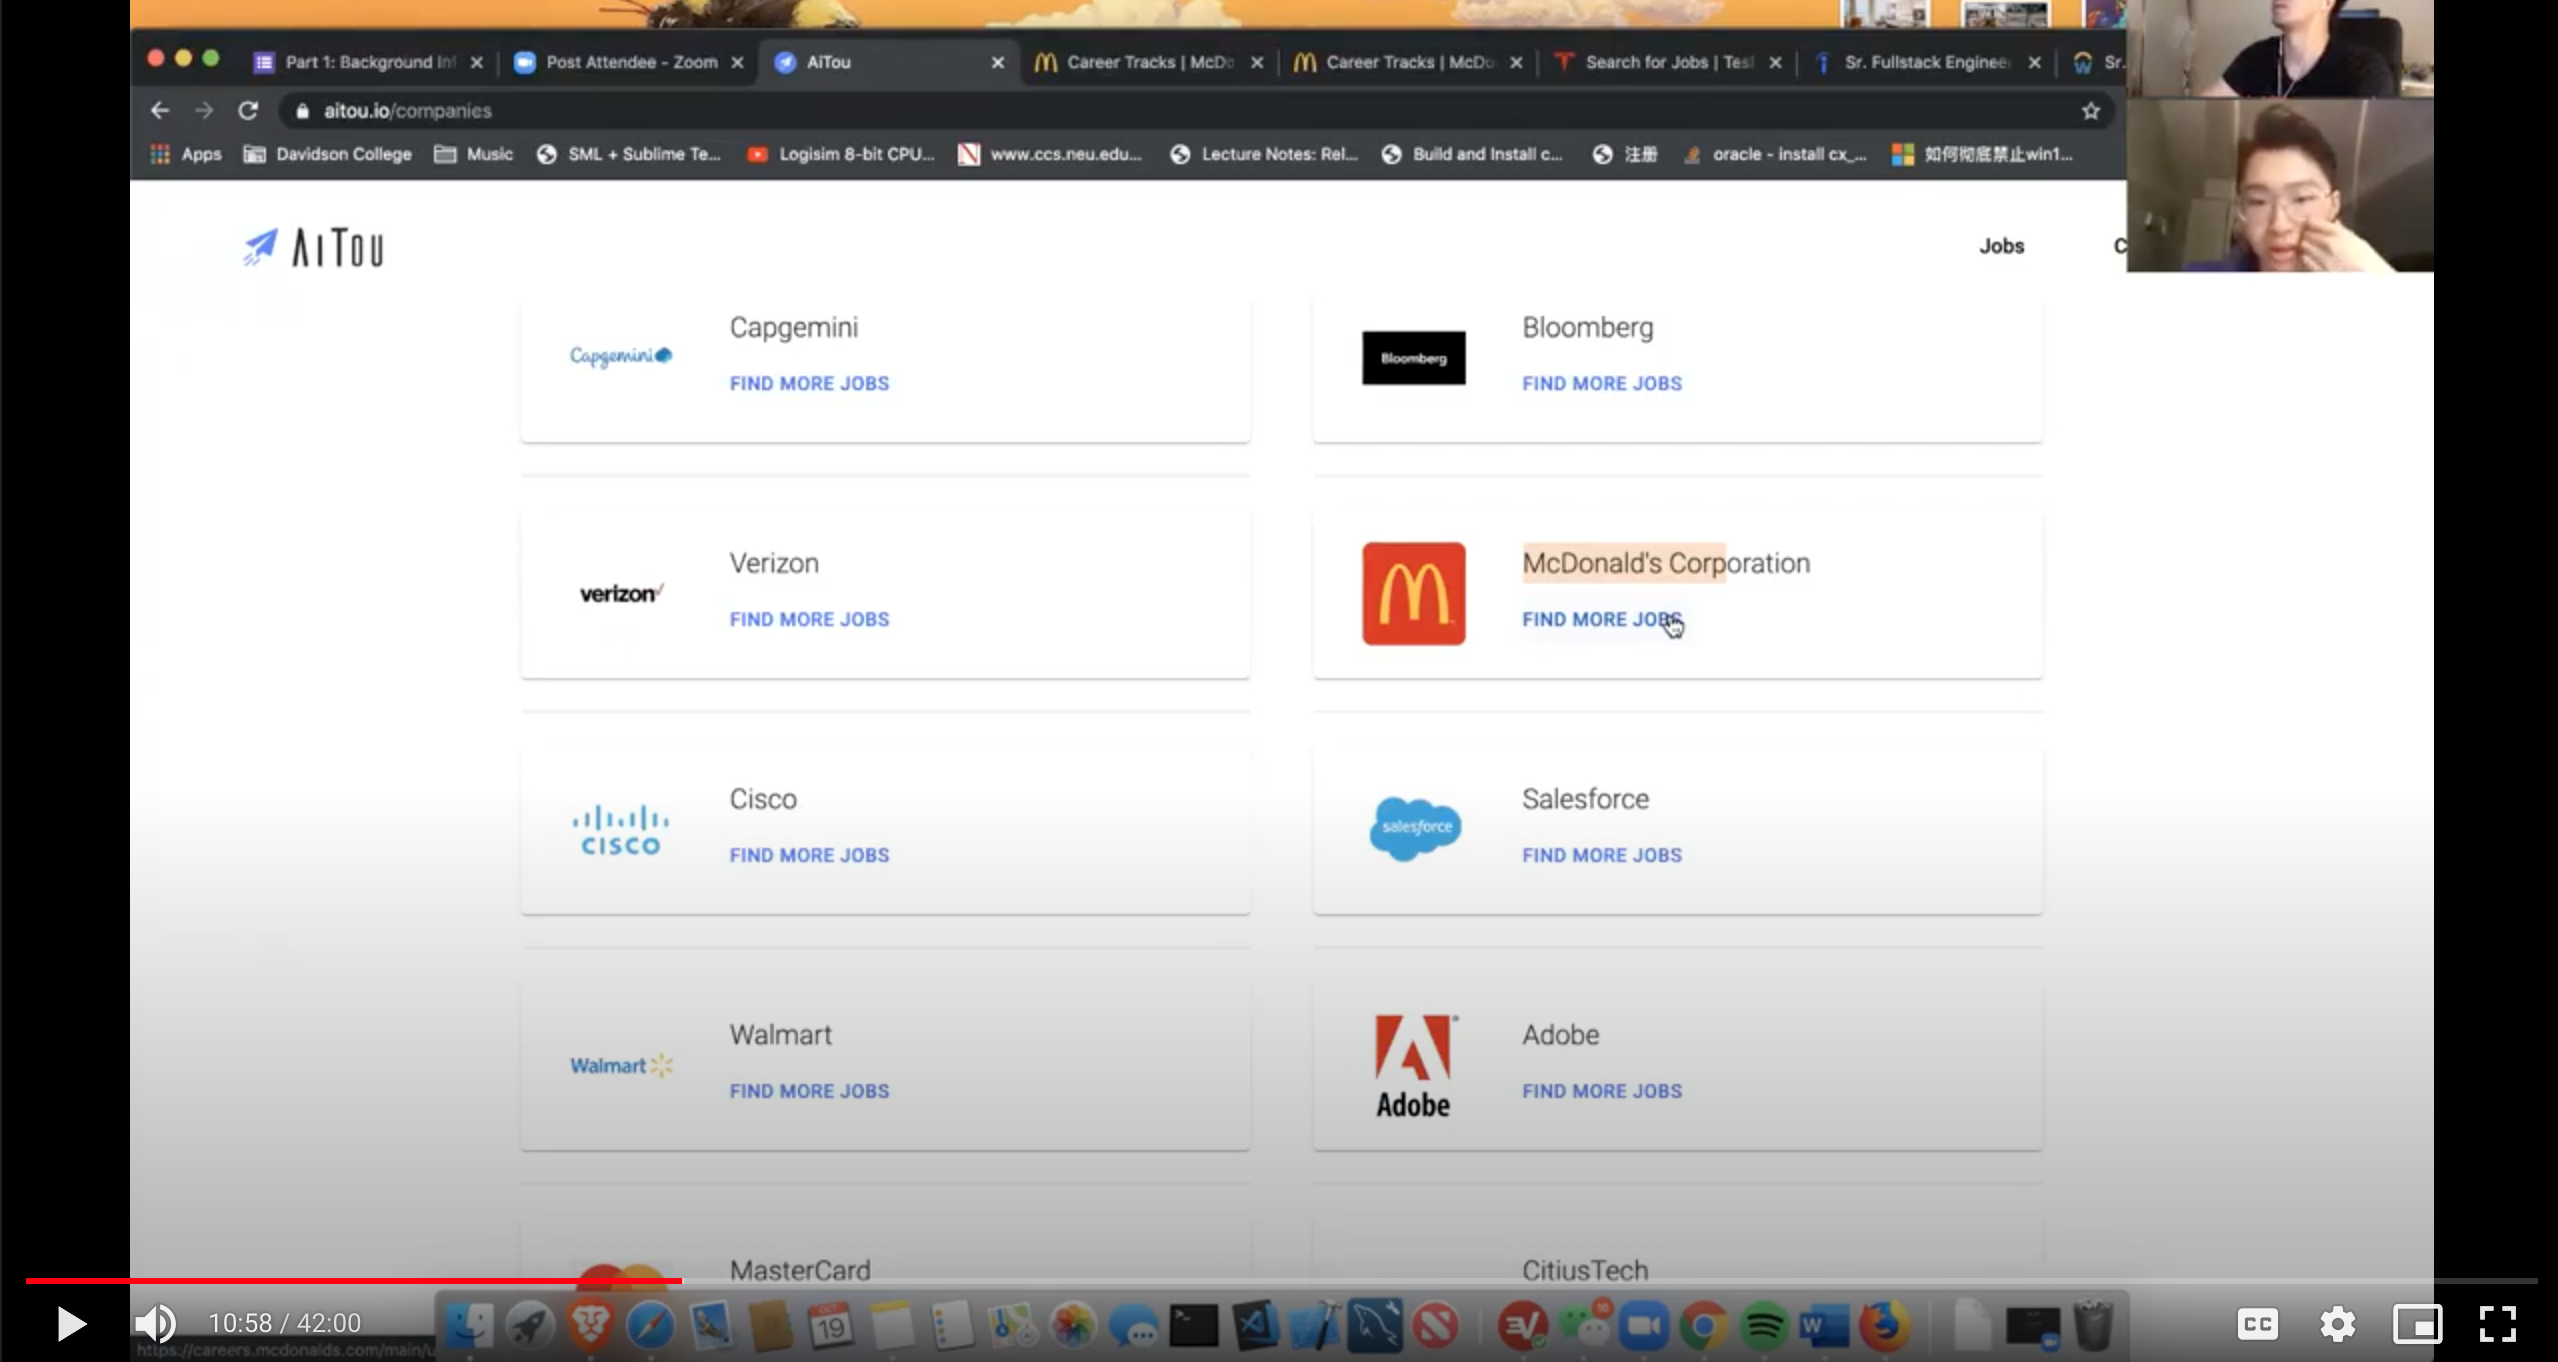This screenshot has width=2558, height=1362.
Task: Mute the video volume
Action: (x=155, y=1324)
